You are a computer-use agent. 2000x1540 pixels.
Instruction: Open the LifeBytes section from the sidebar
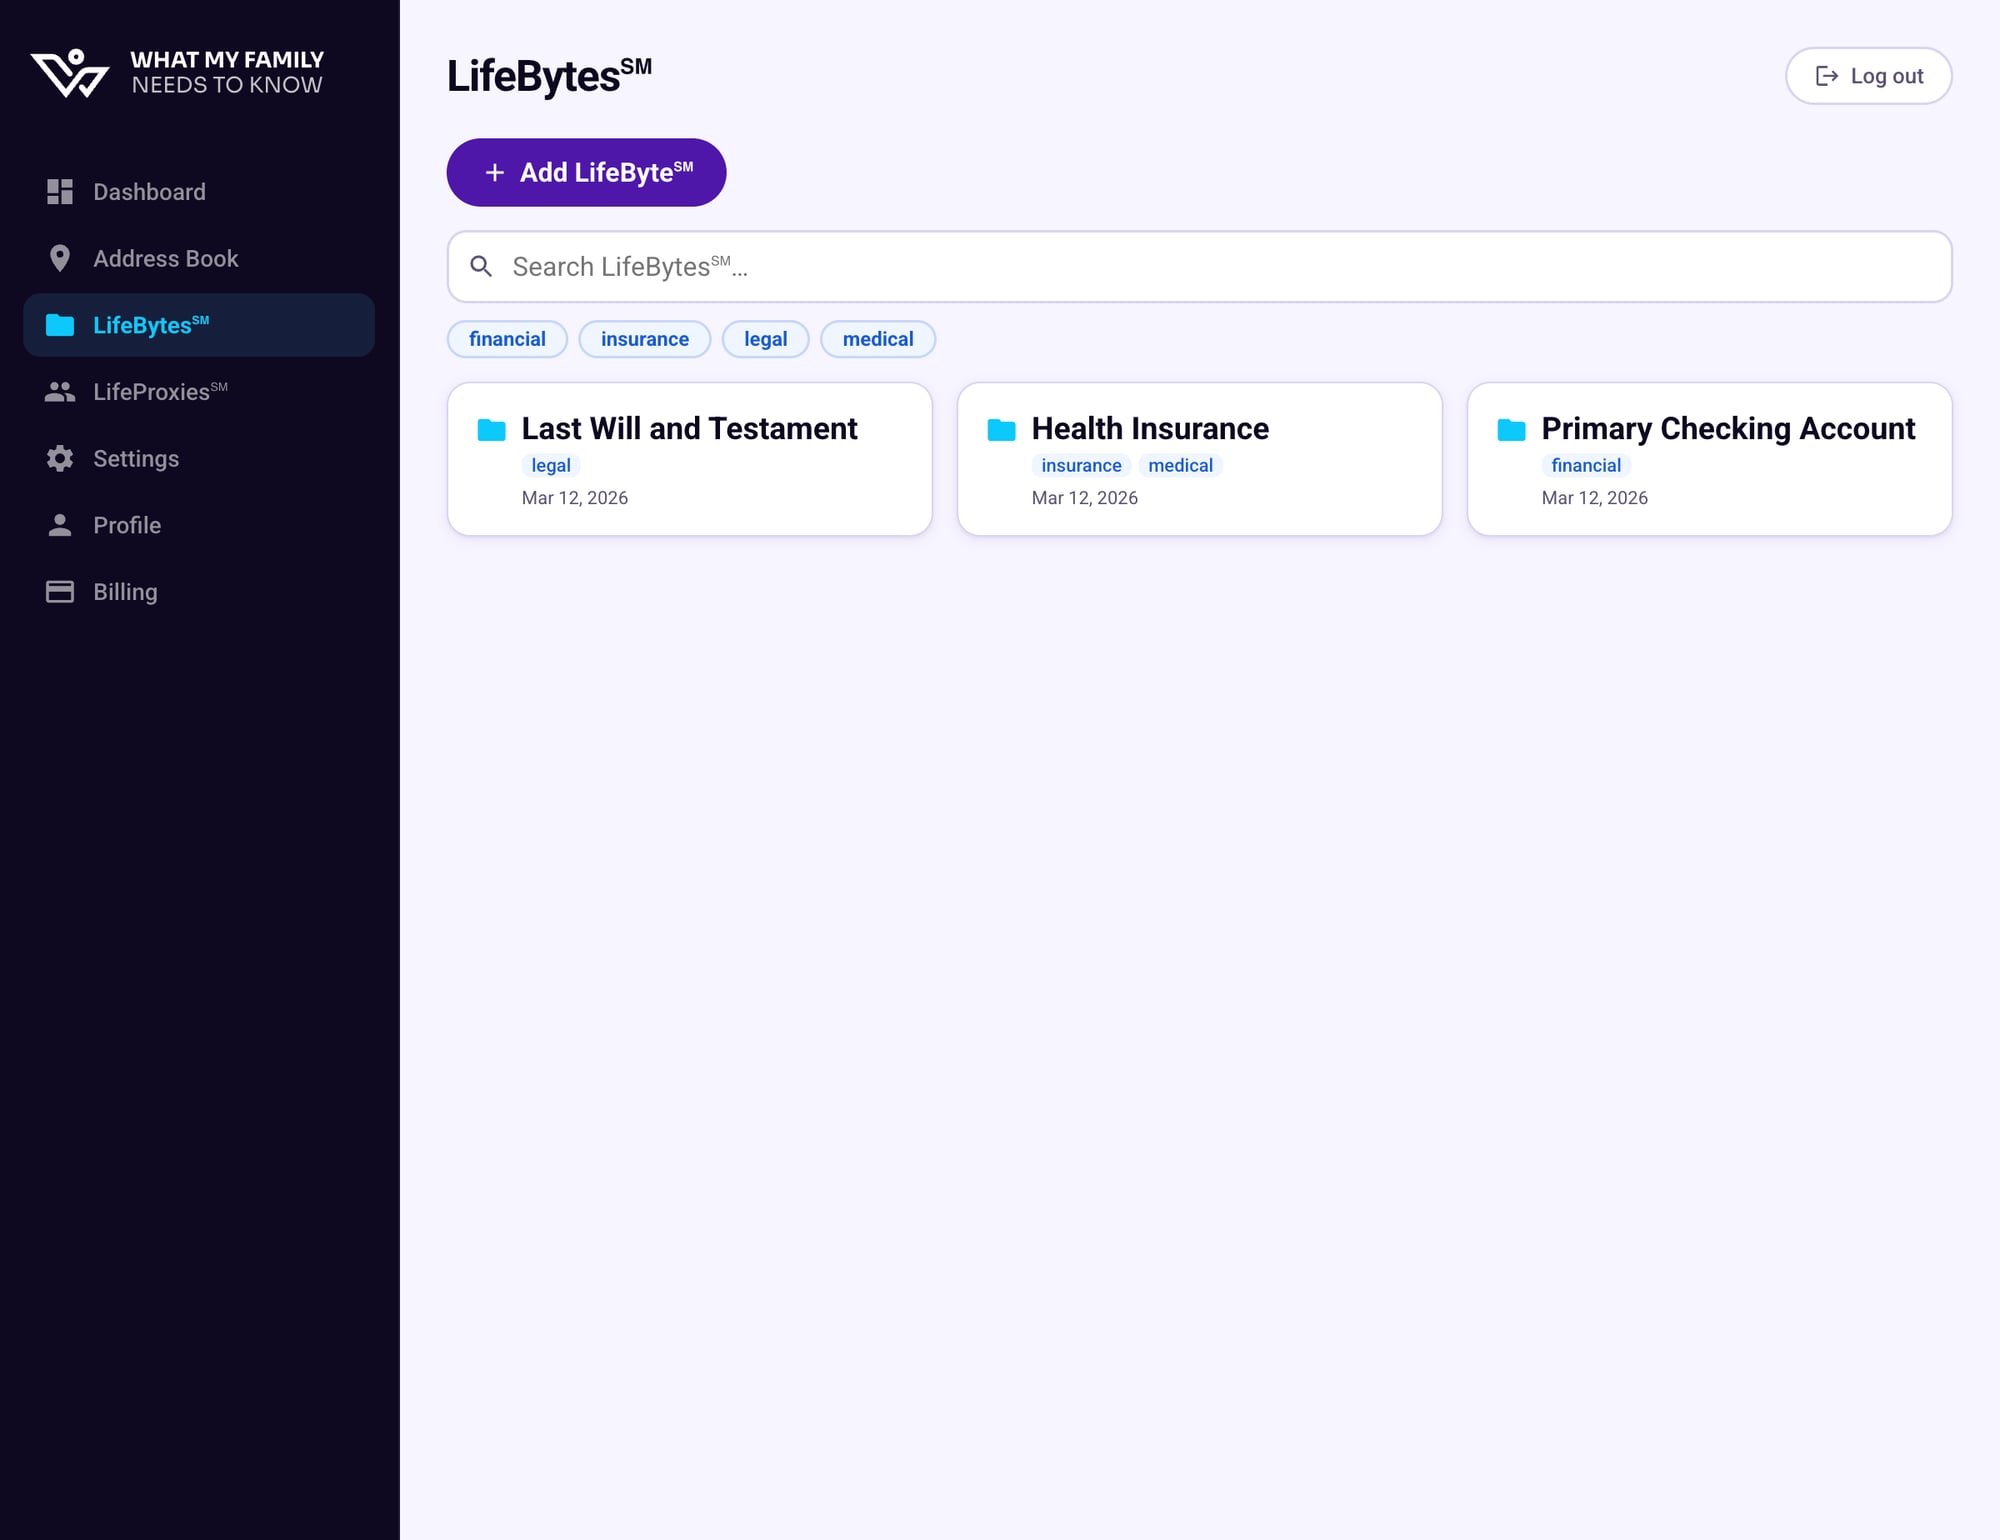148,324
